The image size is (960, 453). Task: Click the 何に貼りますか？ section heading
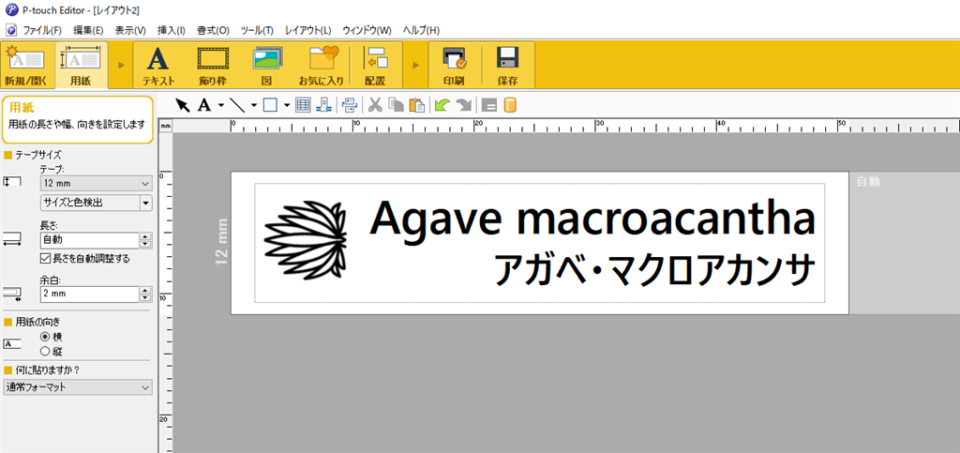click(48, 369)
